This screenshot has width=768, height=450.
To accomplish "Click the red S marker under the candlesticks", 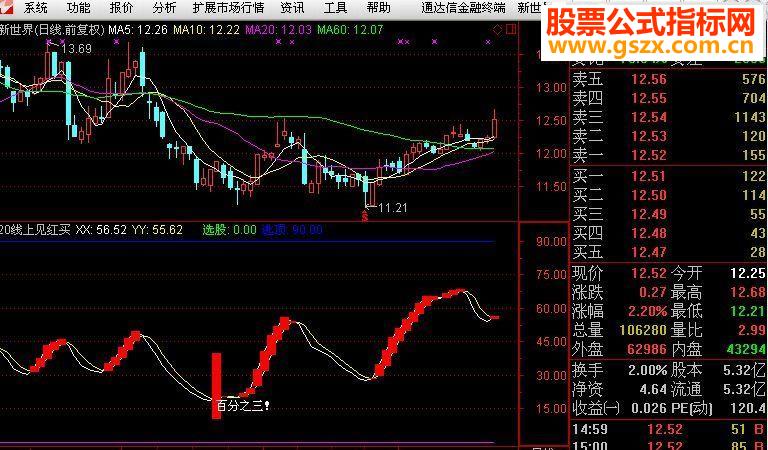I will 364,216.
